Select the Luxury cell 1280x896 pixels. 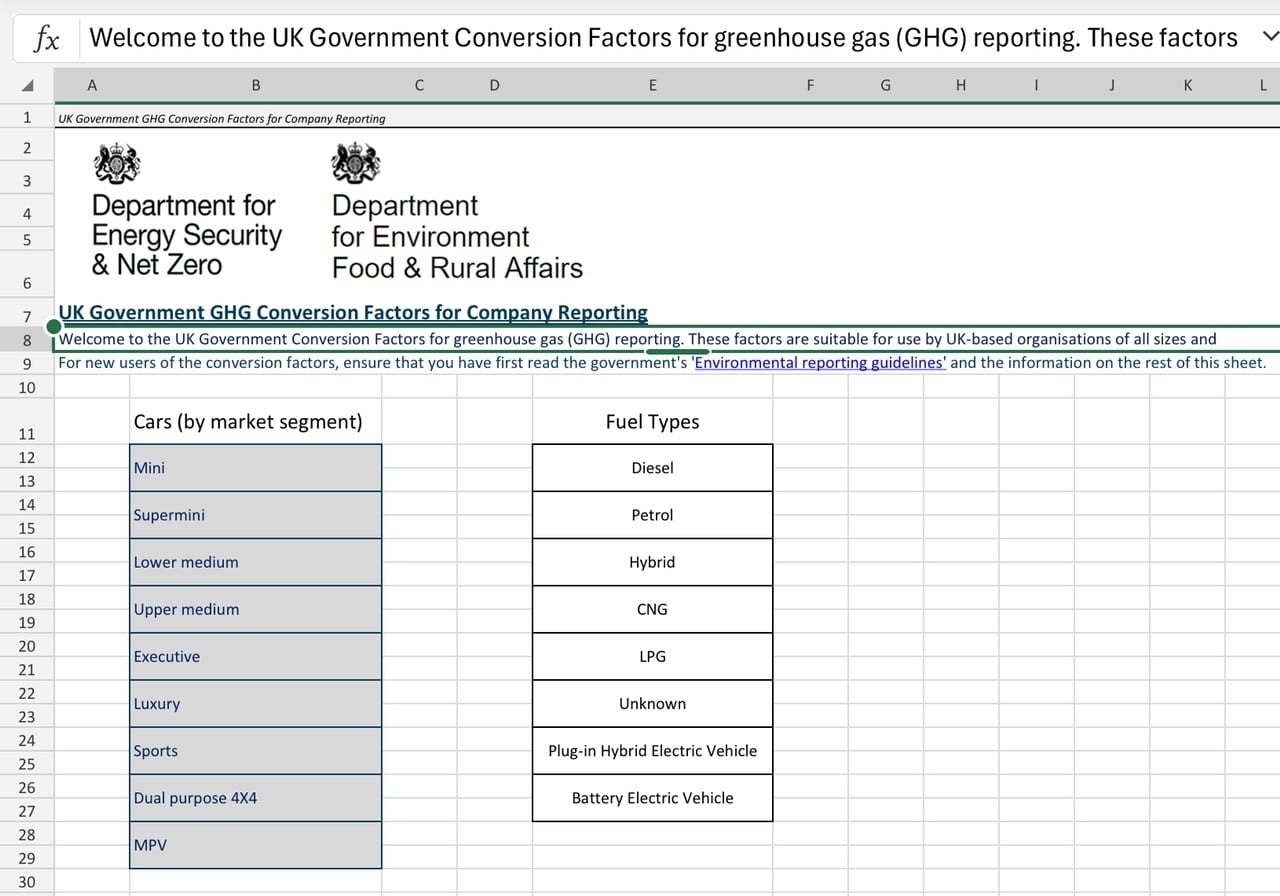click(256, 703)
